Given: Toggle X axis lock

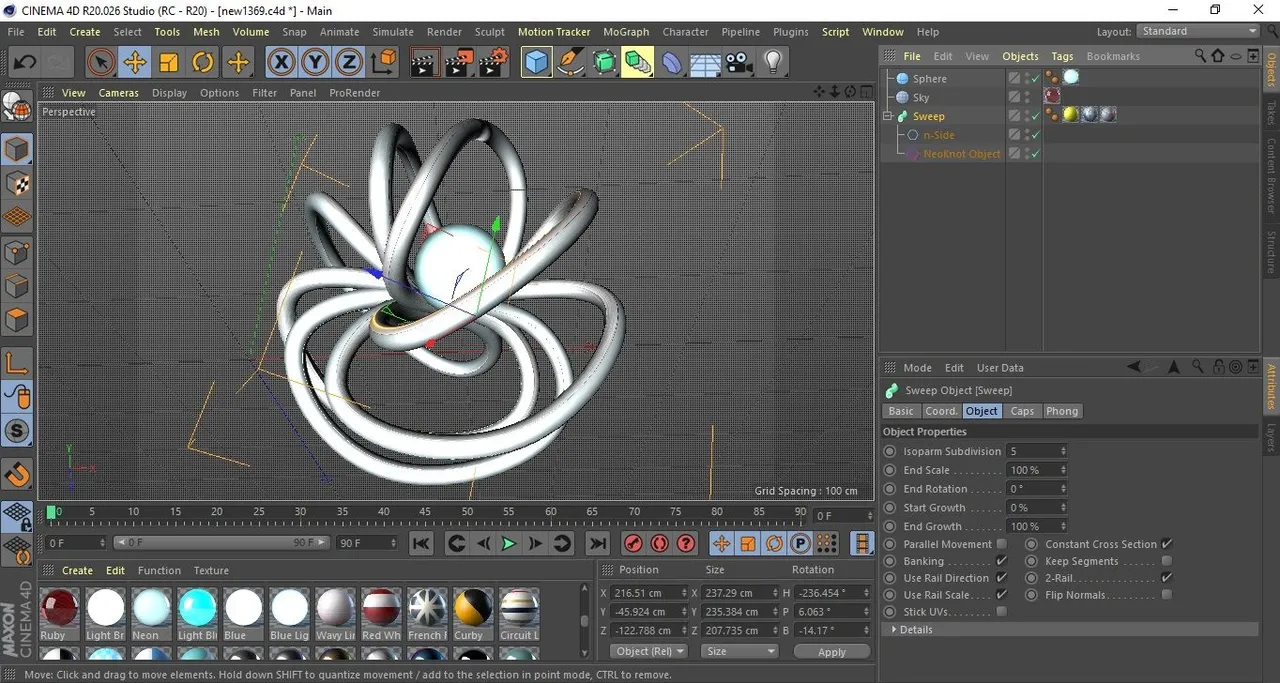Looking at the screenshot, I should (281, 63).
